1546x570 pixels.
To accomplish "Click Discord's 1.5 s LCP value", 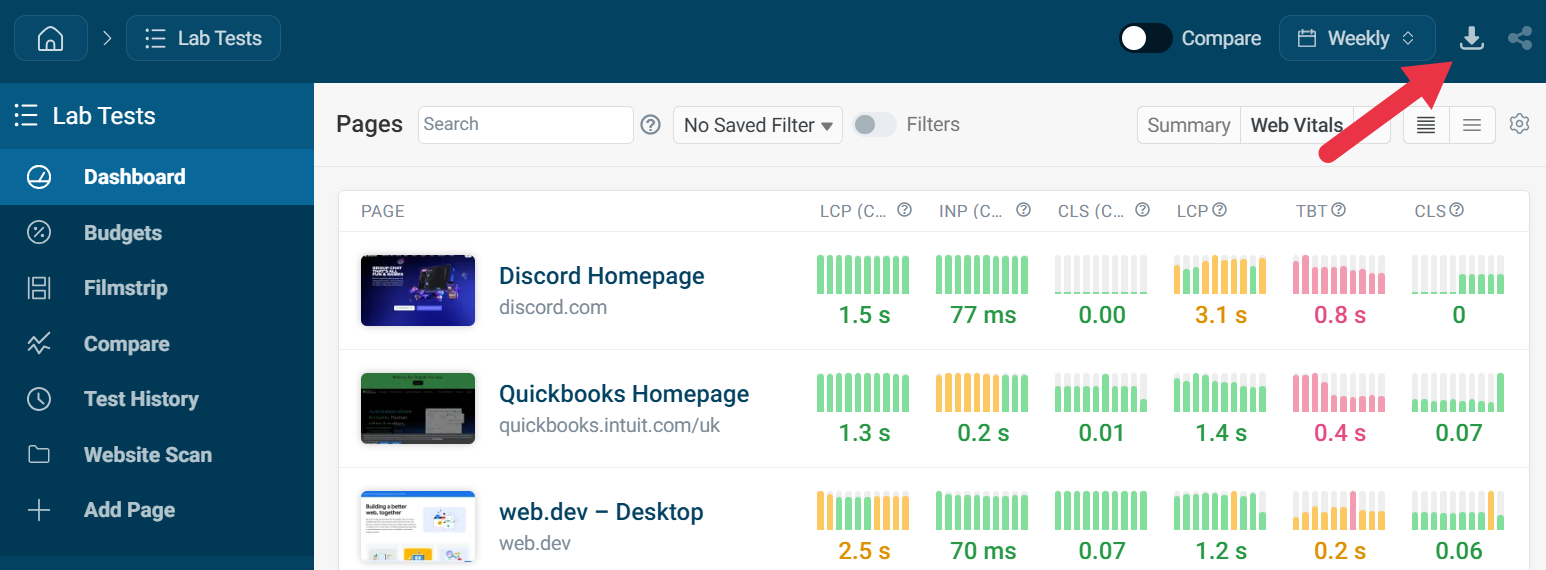I will [x=864, y=315].
